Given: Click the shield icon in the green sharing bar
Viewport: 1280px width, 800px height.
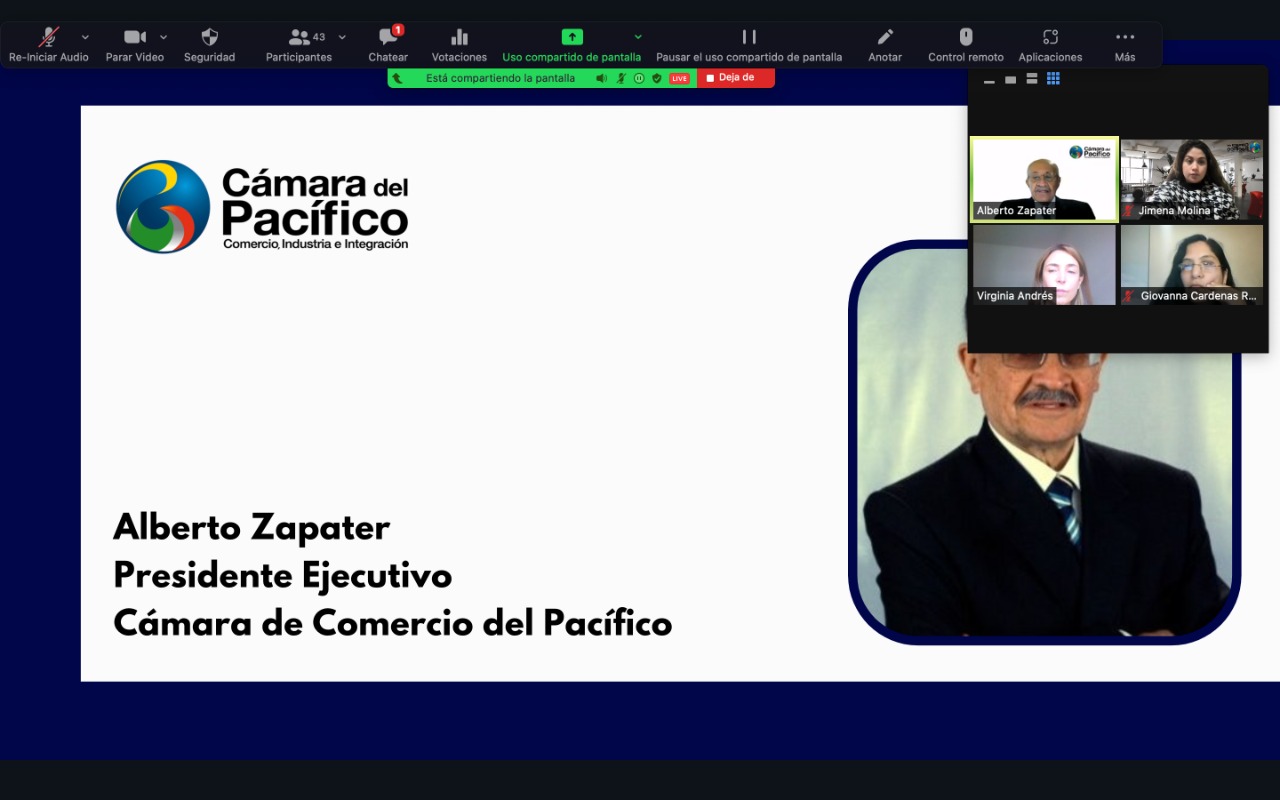Looking at the screenshot, I should pos(657,78).
